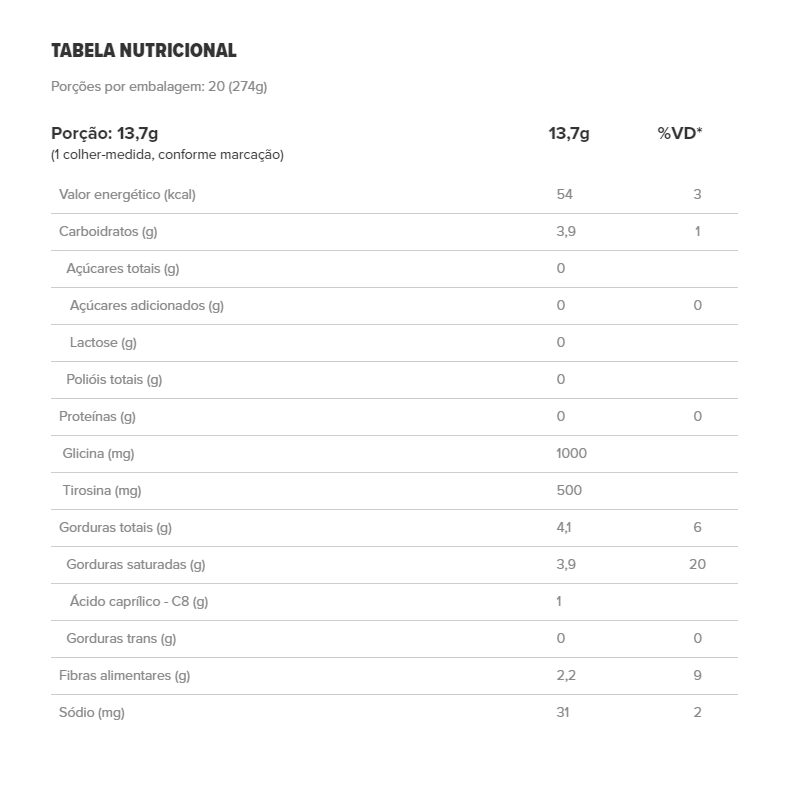
Task: Click the Valor energético (kcal) row label
Action: (127, 194)
